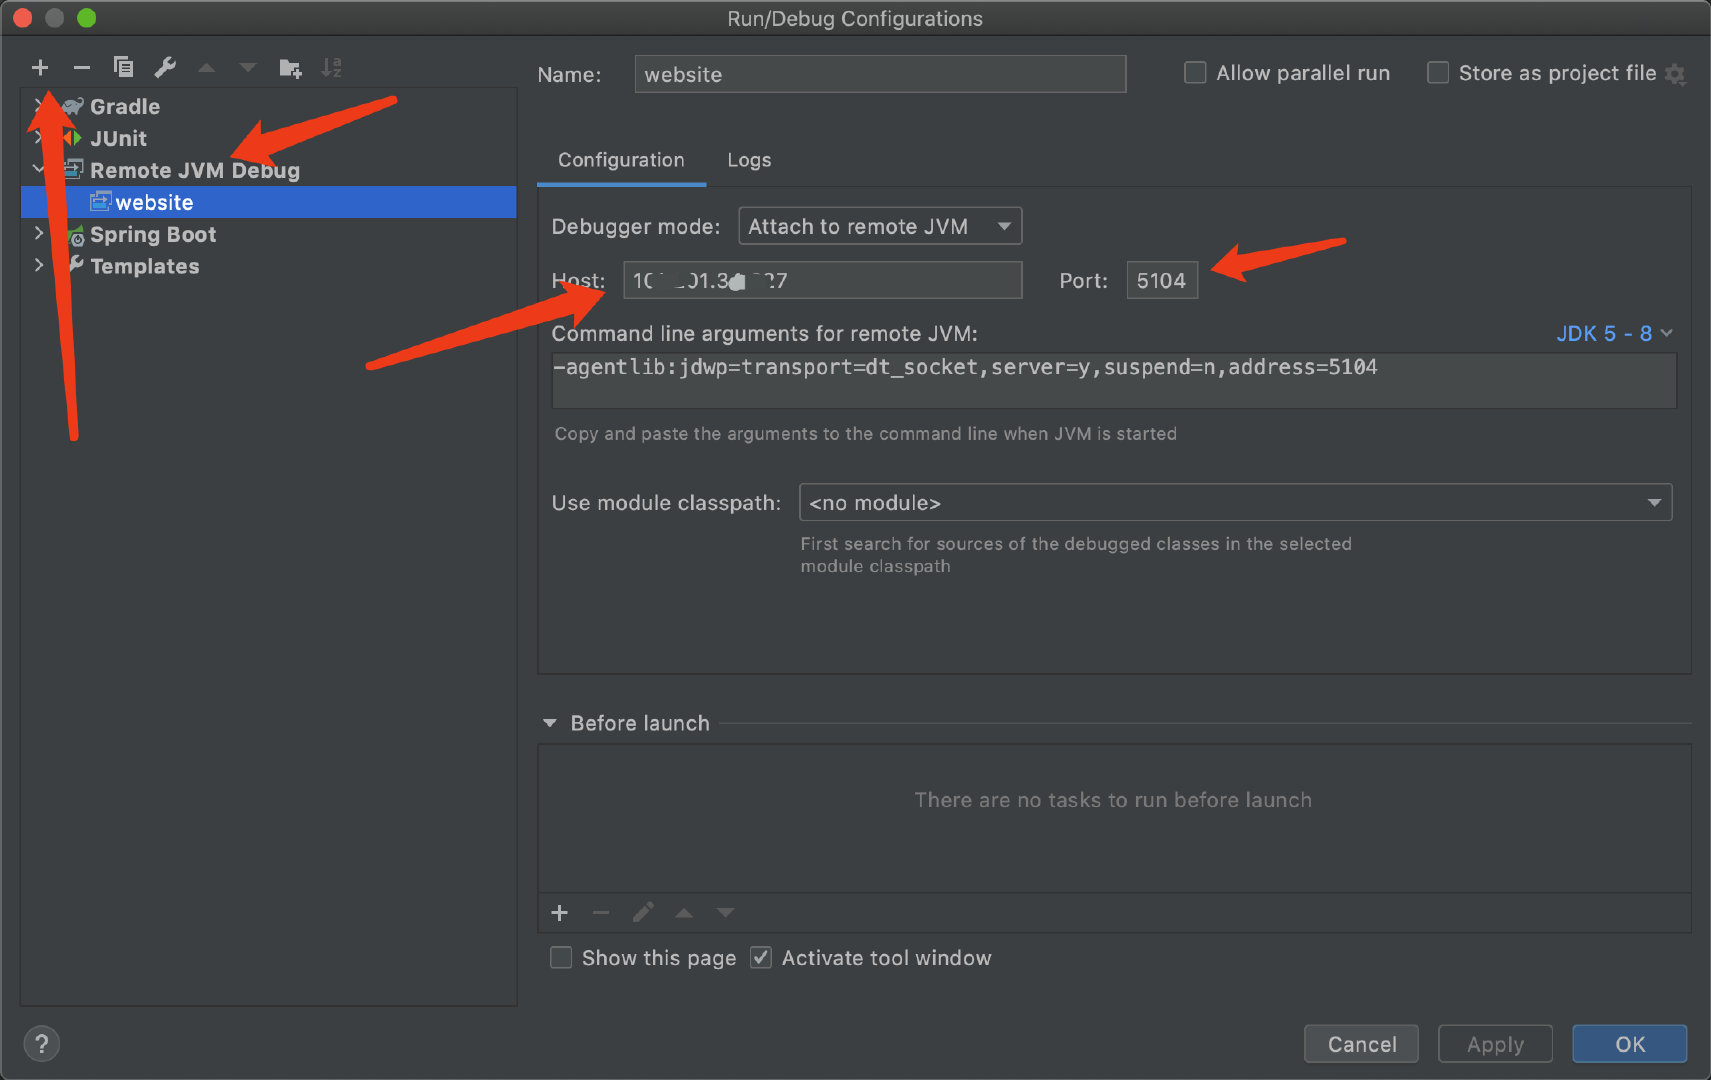Click the Spring Boot label in tree
Image resolution: width=1711 pixels, height=1080 pixels.
click(153, 234)
